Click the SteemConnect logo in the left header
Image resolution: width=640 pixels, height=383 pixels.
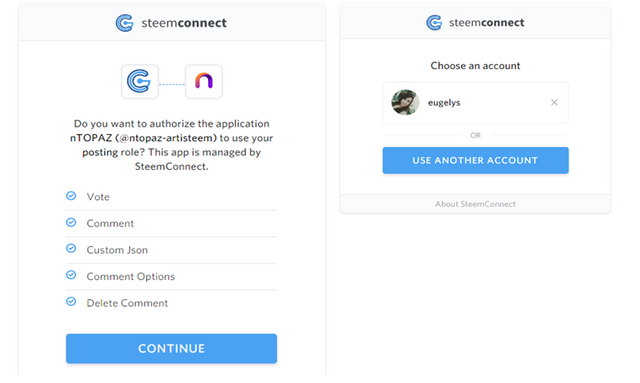point(124,23)
